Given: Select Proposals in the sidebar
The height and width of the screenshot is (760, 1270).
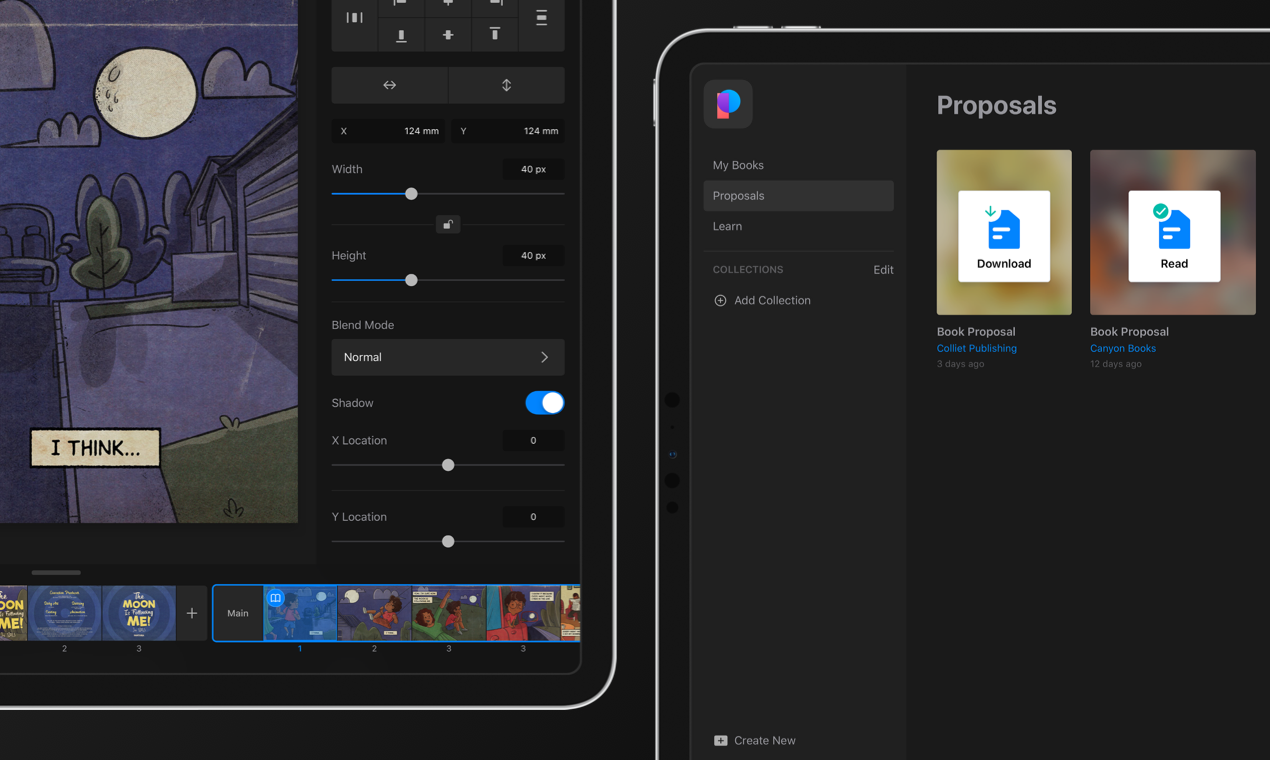Looking at the screenshot, I should [798, 196].
